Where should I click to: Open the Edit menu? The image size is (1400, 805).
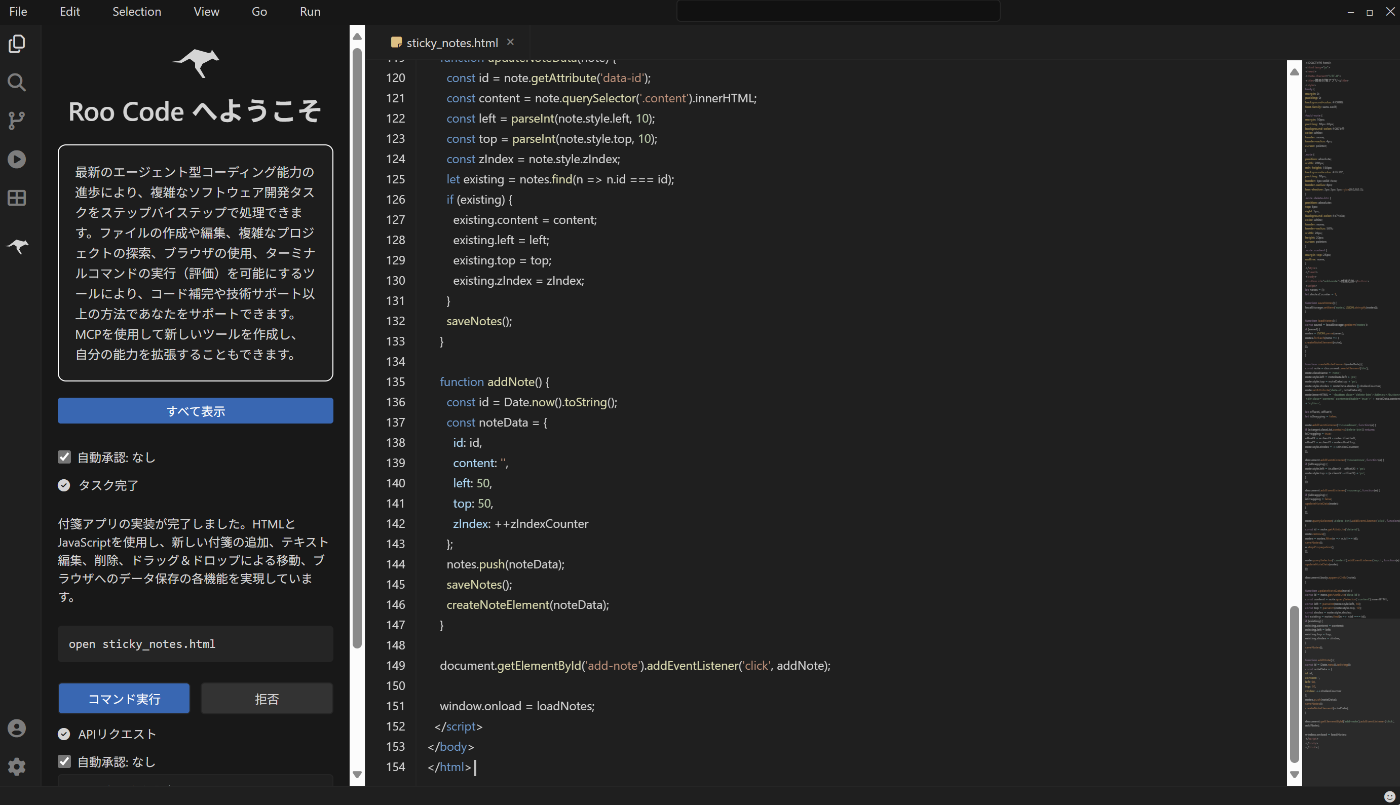70,12
